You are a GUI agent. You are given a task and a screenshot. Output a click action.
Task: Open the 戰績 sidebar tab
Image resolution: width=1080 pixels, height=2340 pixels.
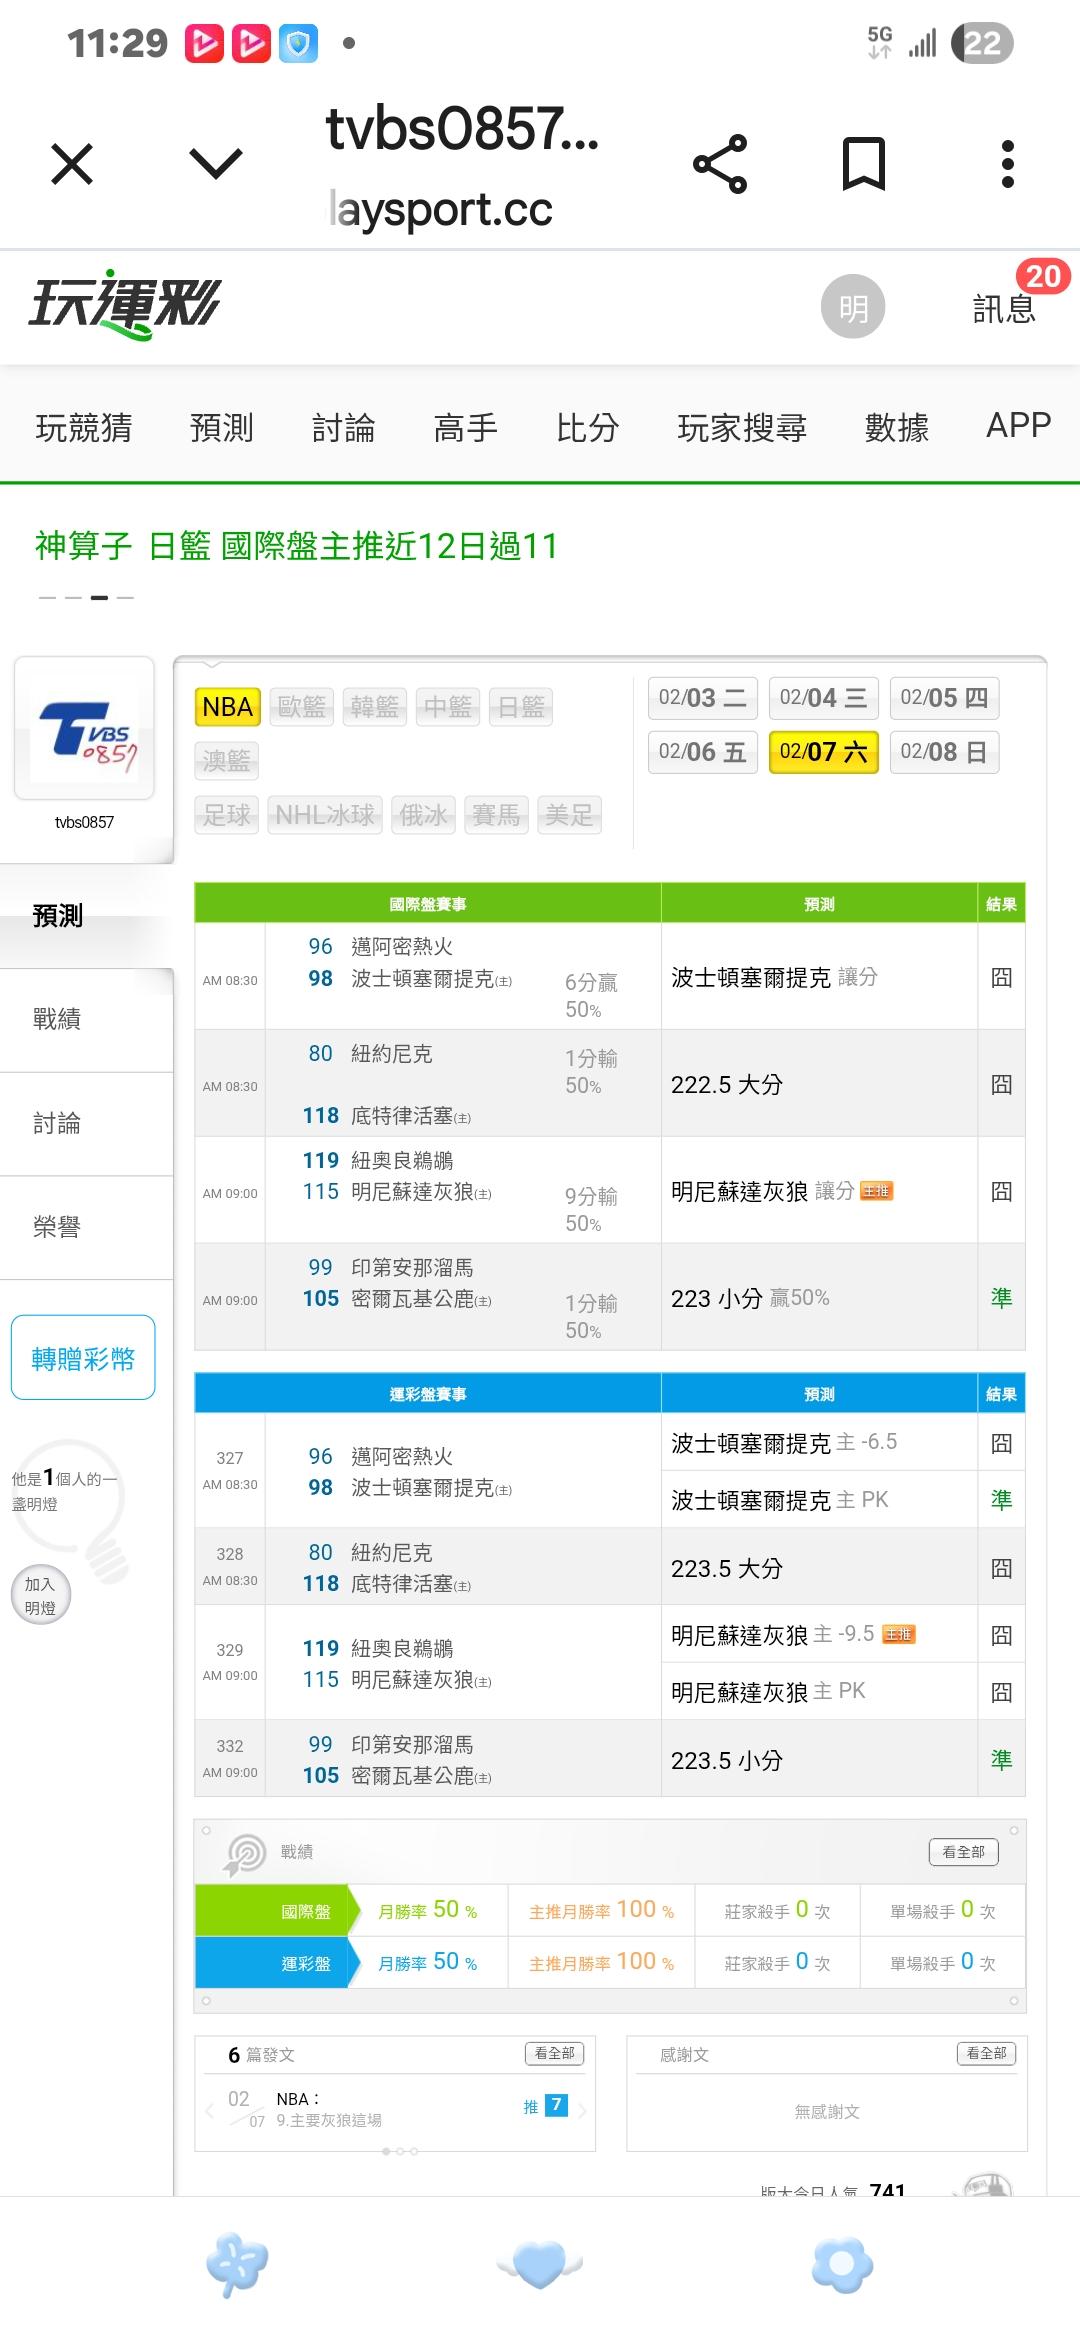point(86,1020)
